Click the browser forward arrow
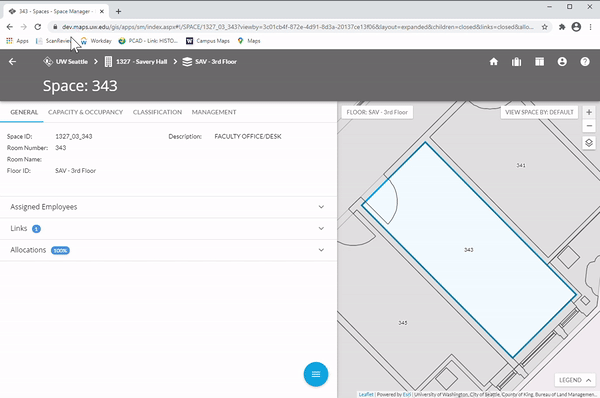600x398 pixels. pyautogui.click(x=24, y=27)
